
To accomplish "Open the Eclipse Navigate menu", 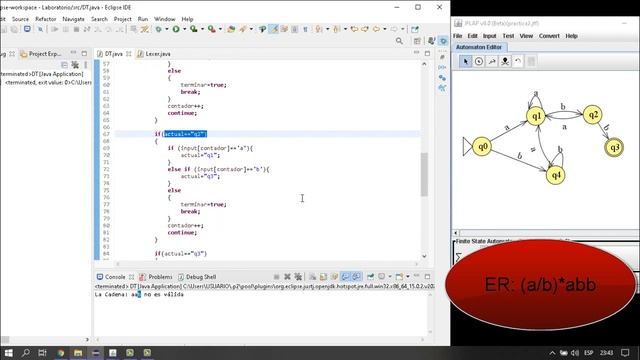I will point(73,19).
